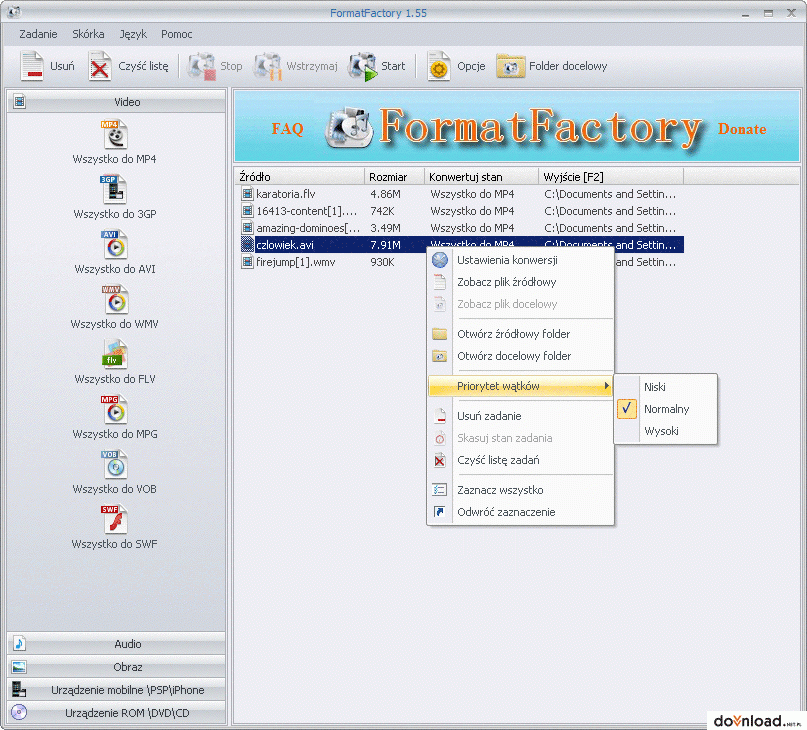Screen dimensions: 807x730
Task: Click the FAQ link in the banner
Action: [287, 129]
